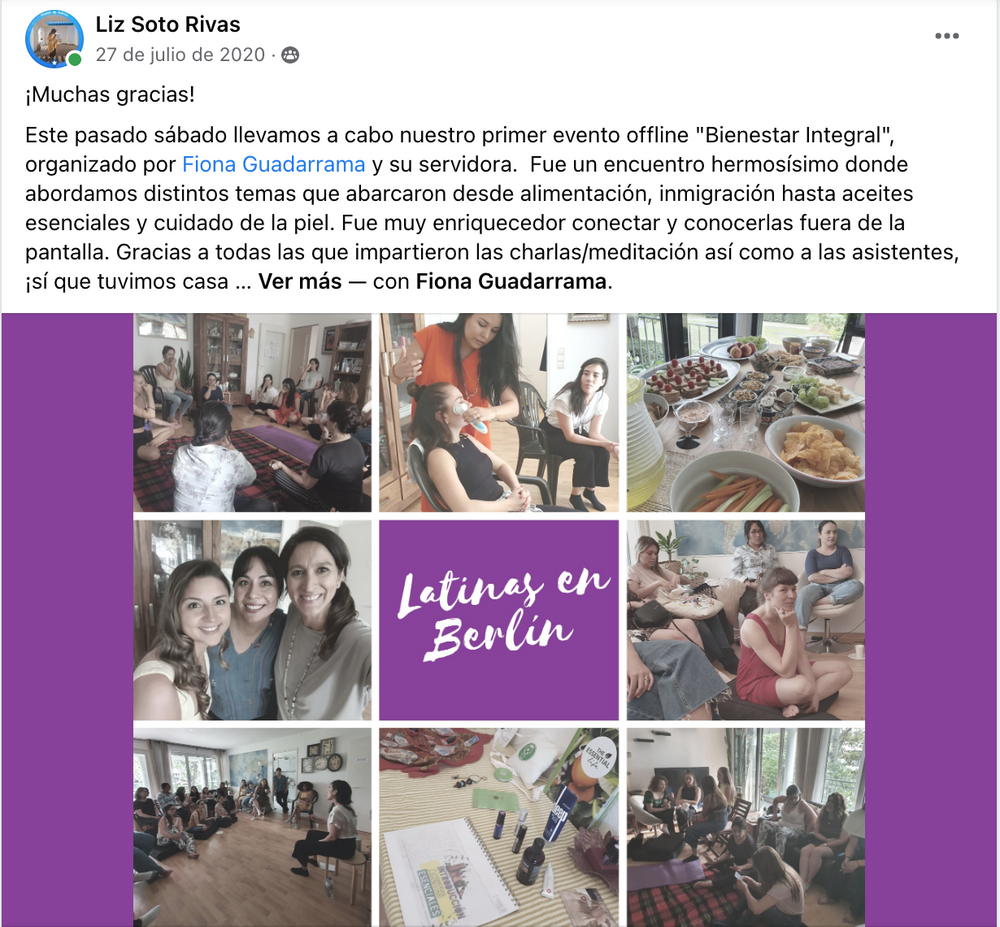The height and width of the screenshot is (927, 1000).
Task: Click the Latinas en Berlín logo tile
Action: [499, 620]
